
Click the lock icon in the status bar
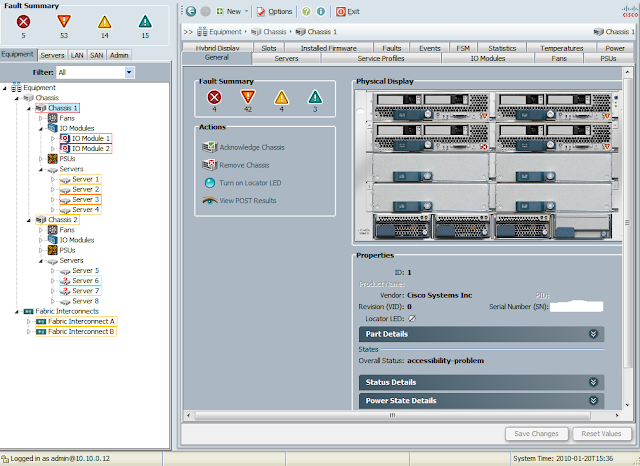coord(5,459)
